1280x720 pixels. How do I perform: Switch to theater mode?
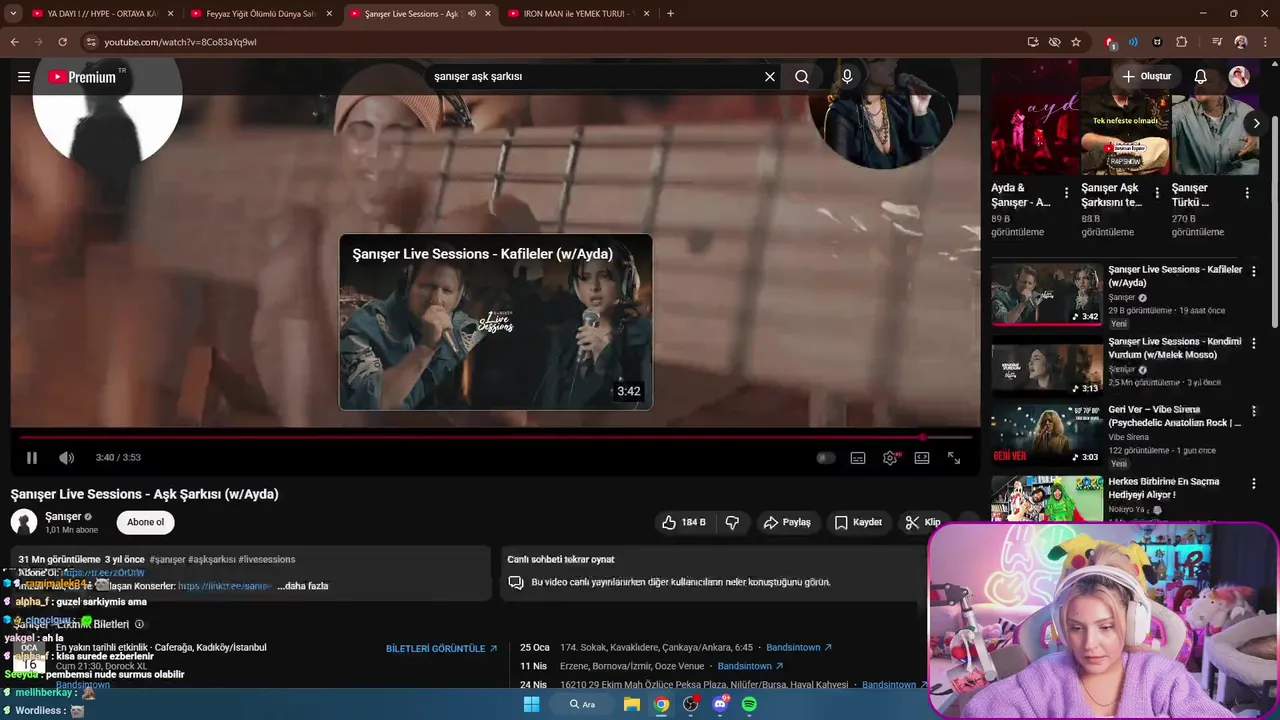tap(922, 458)
